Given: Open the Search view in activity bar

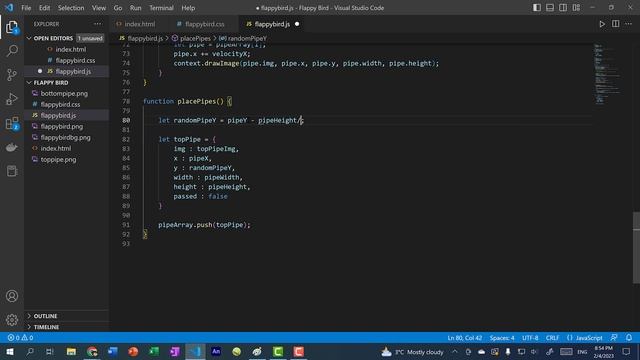Looking at the screenshot, I should coord(12,51).
